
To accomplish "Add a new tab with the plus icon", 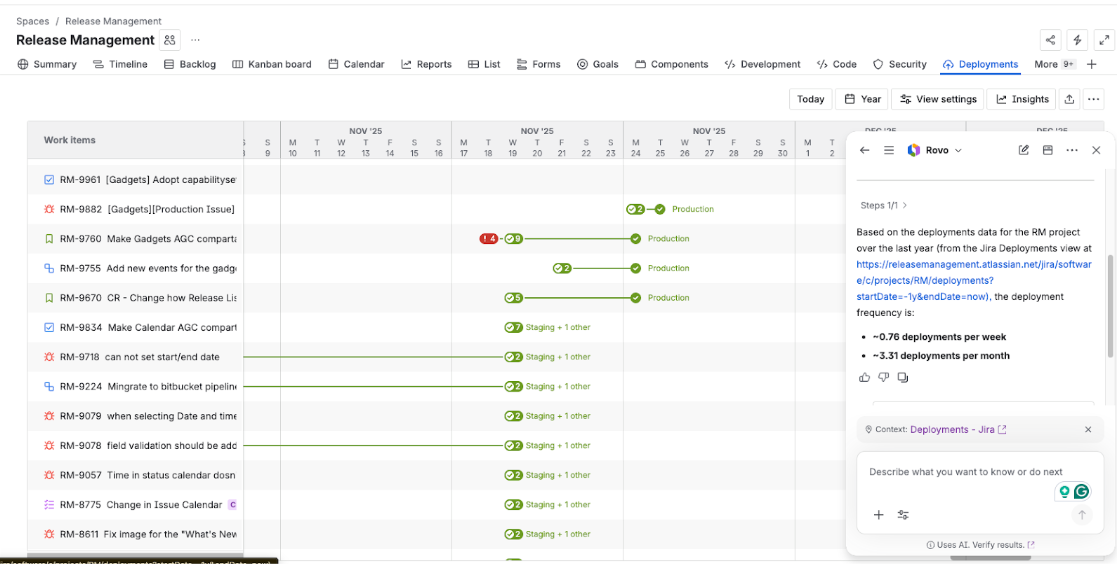I will [1091, 64].
